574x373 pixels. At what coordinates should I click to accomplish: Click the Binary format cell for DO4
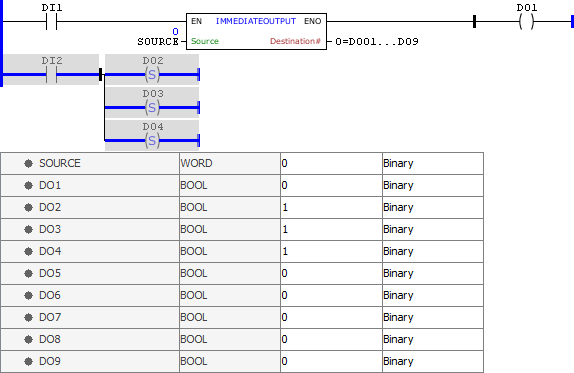[433, 251]
